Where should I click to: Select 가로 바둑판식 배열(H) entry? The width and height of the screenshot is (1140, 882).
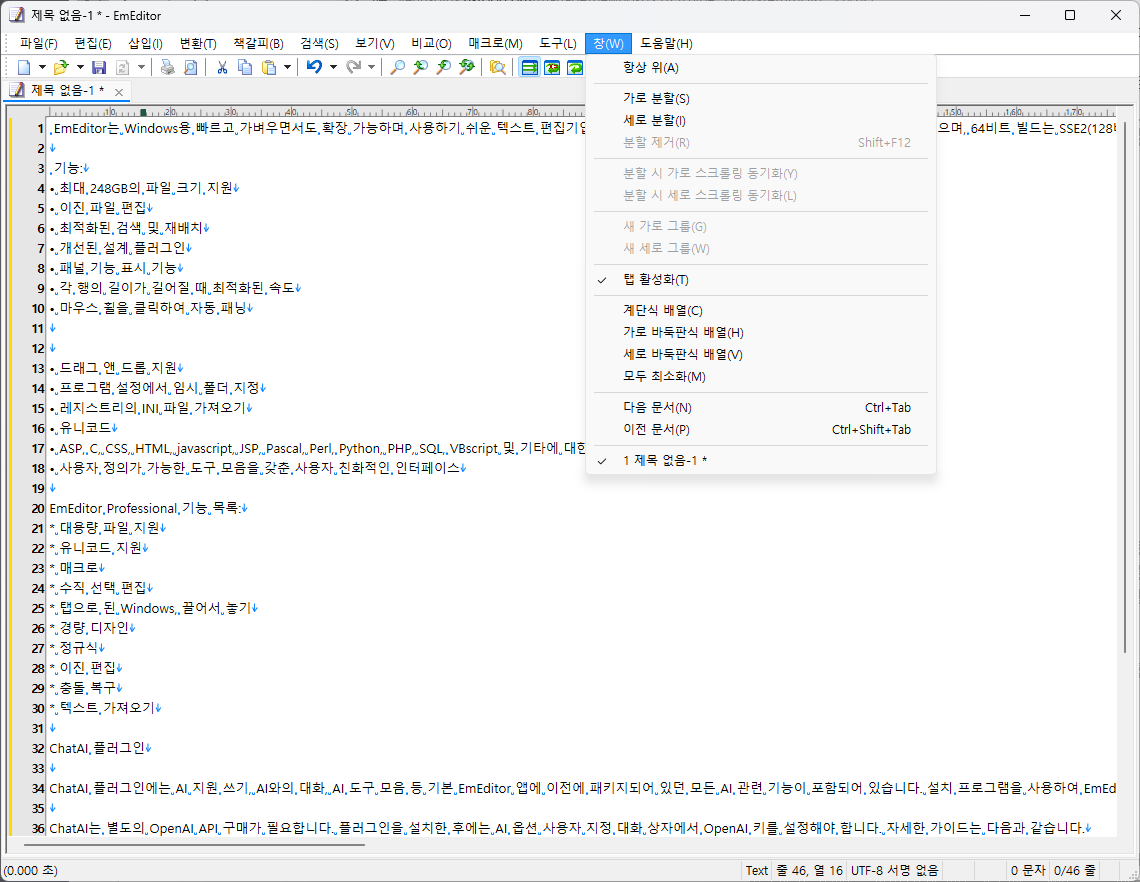point(760,332)
